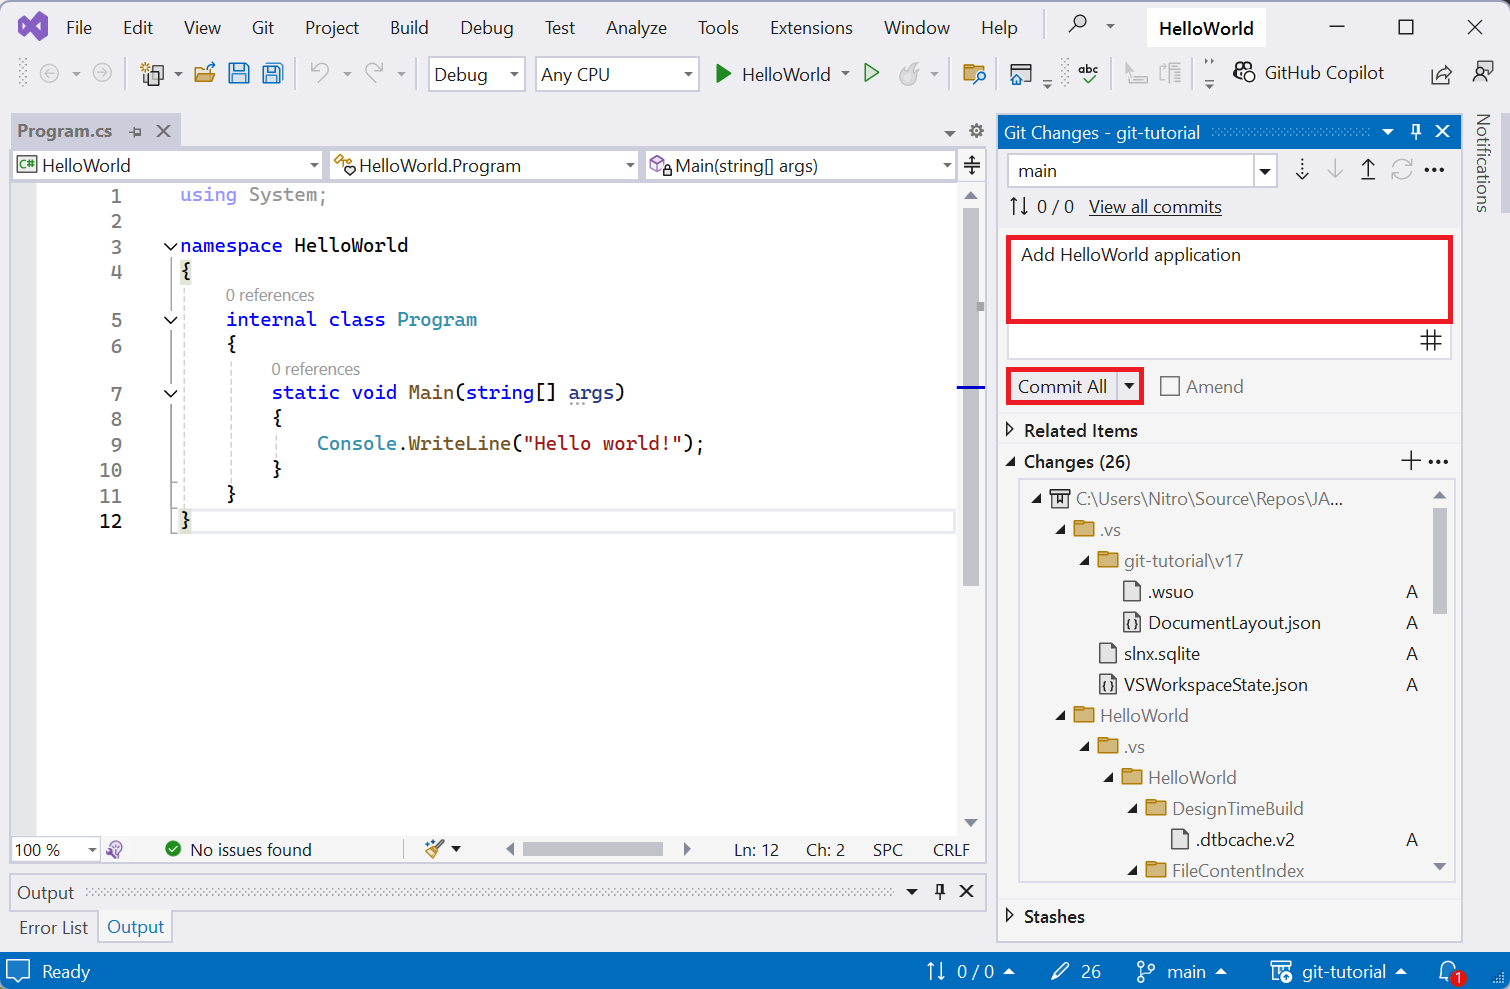Click the Open File folder icon
This screenshot has width=1510, height=989.
(x=205, y=73)
